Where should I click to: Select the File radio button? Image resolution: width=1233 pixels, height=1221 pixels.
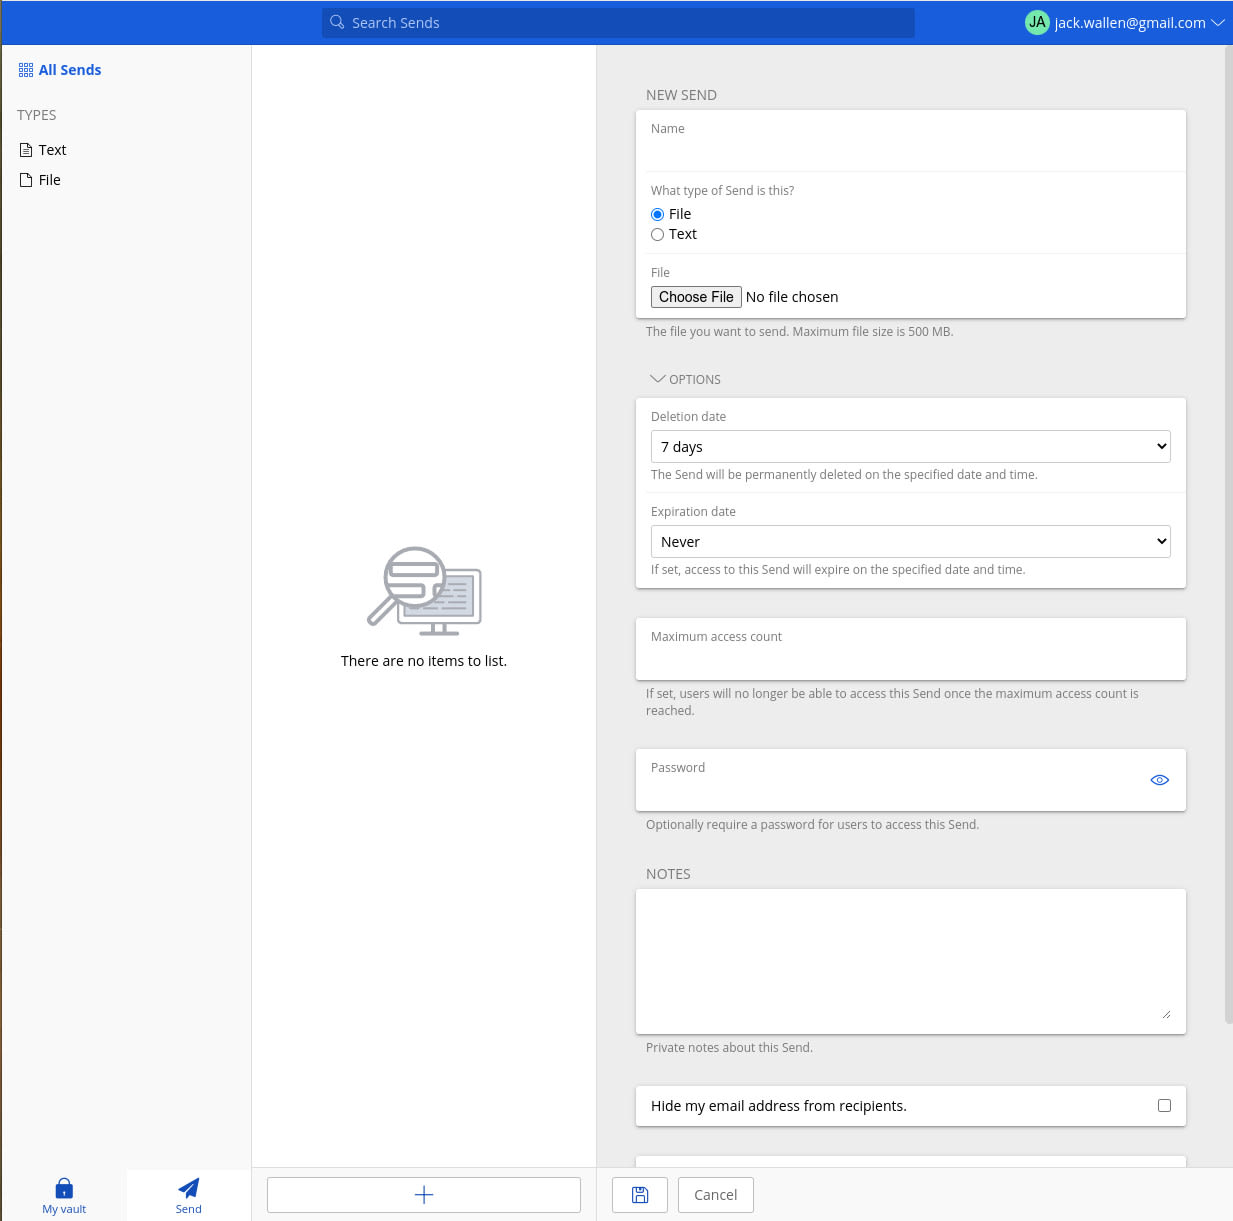(657, 214)
